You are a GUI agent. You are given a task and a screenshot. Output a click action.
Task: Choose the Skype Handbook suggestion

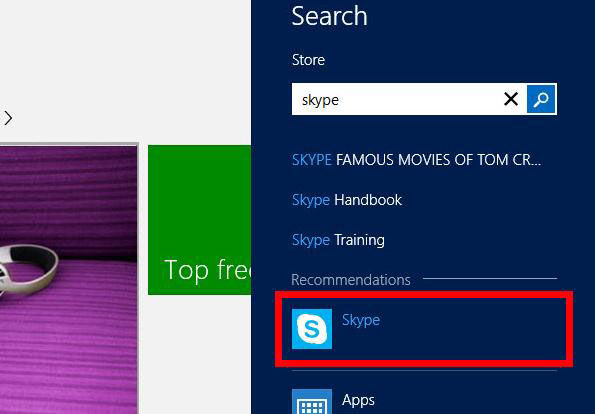(347, 200)
